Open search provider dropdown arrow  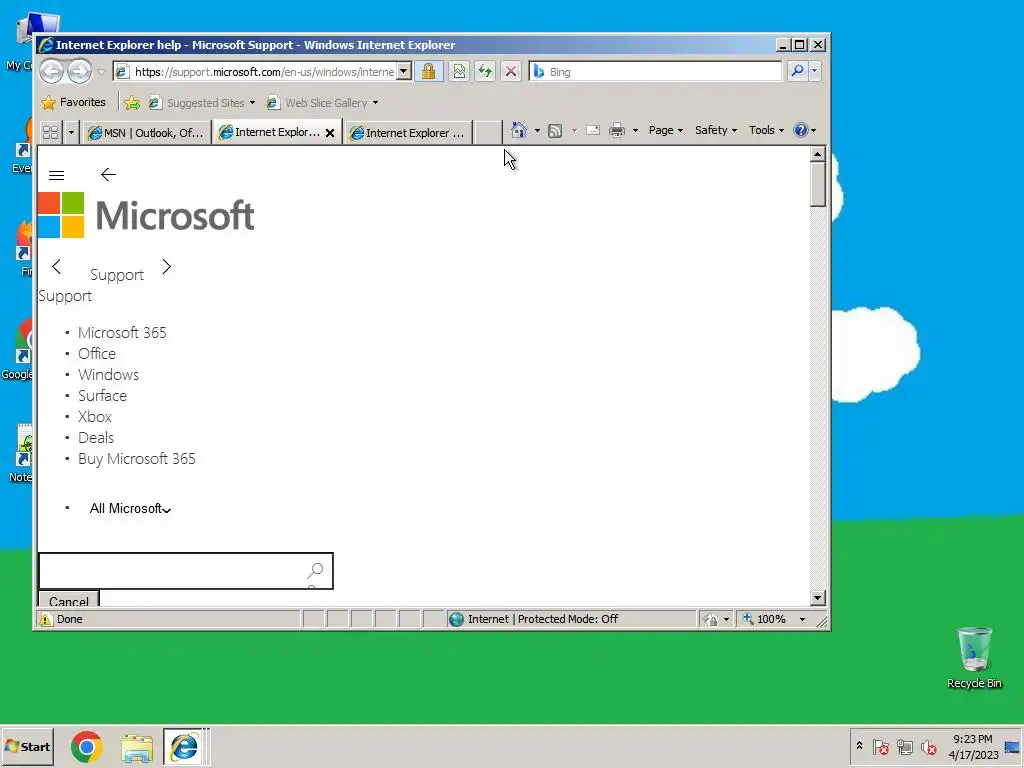tap(814, 71)
